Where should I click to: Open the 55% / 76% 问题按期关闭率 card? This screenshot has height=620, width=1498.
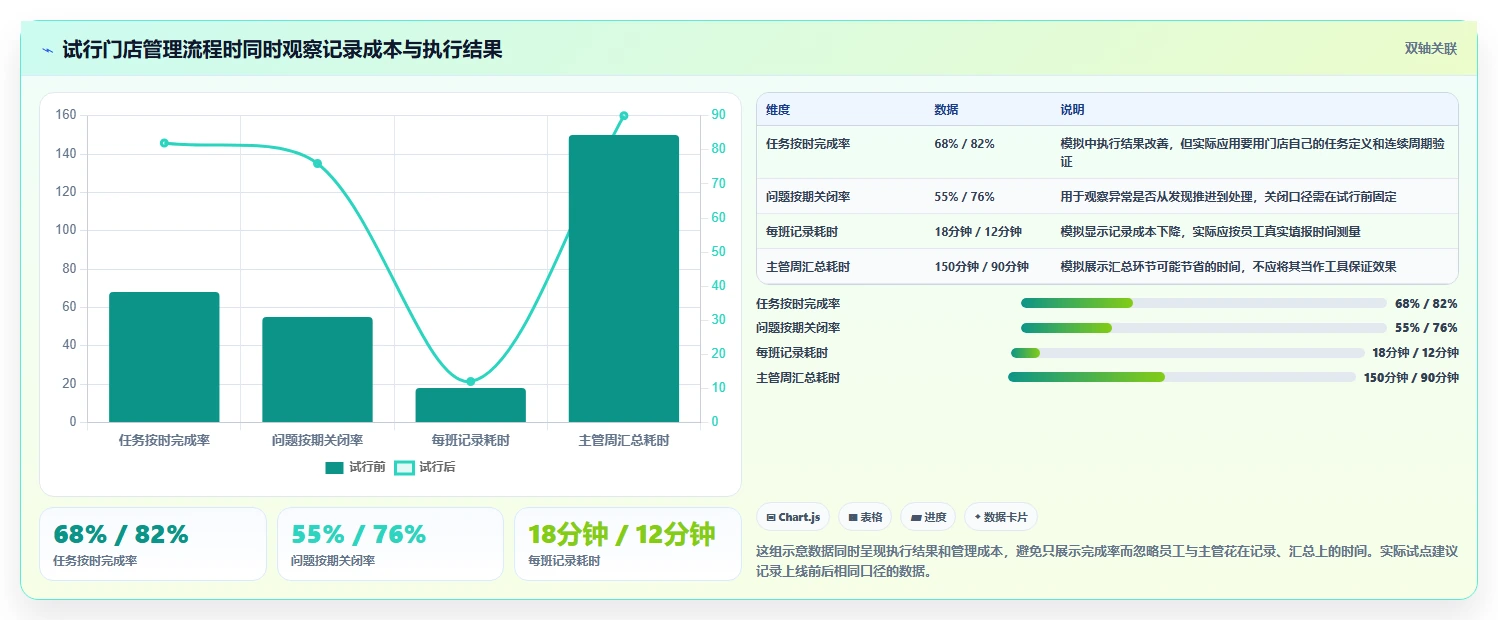[390, 544]
